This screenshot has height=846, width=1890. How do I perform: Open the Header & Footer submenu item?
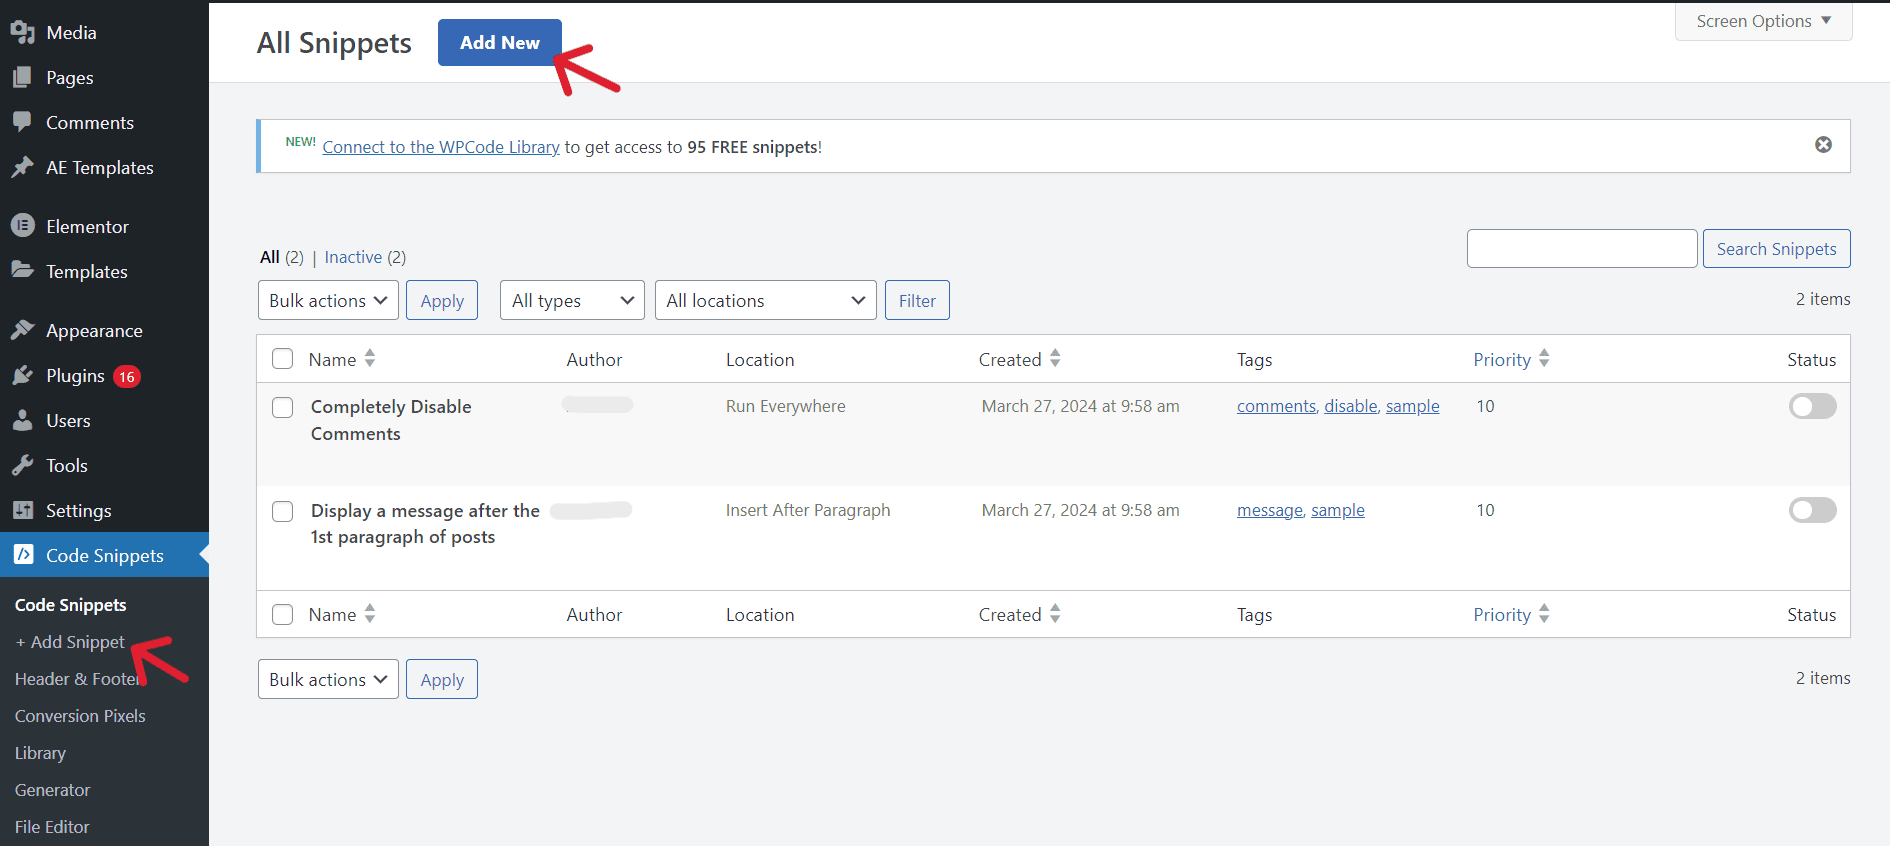click(78, 679)
